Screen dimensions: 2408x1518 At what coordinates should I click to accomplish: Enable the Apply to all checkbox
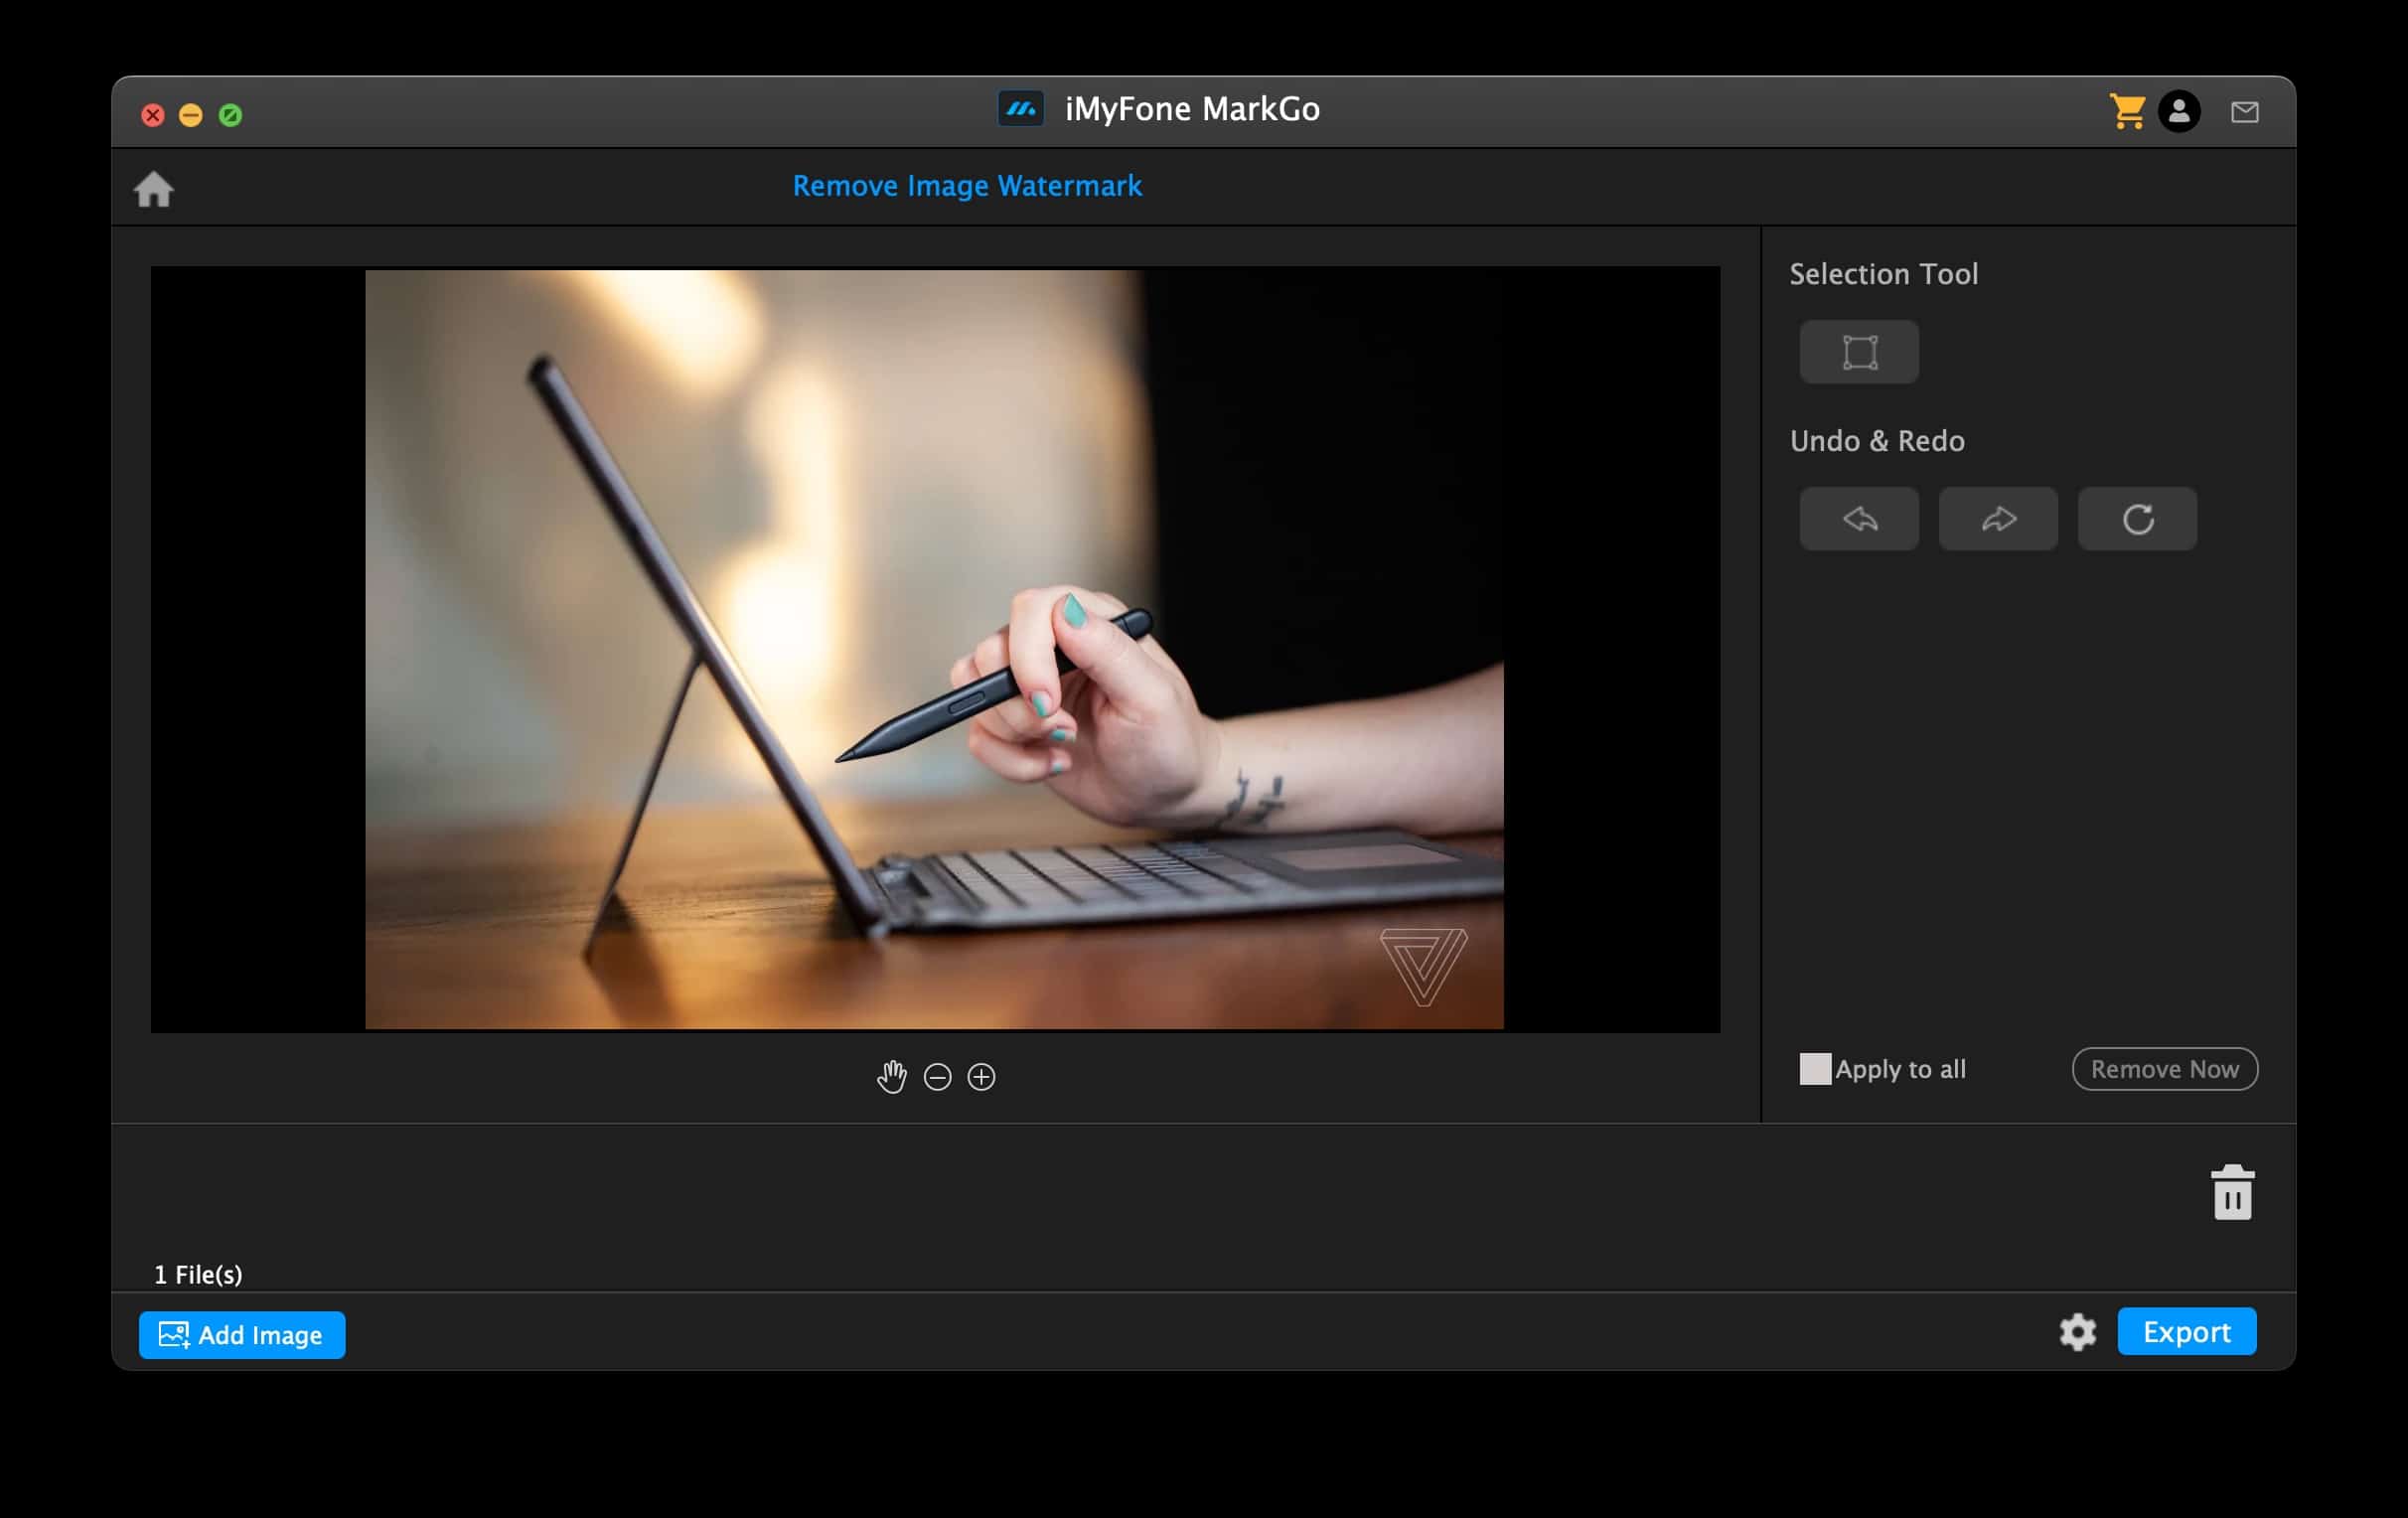click(1815, 1069)
